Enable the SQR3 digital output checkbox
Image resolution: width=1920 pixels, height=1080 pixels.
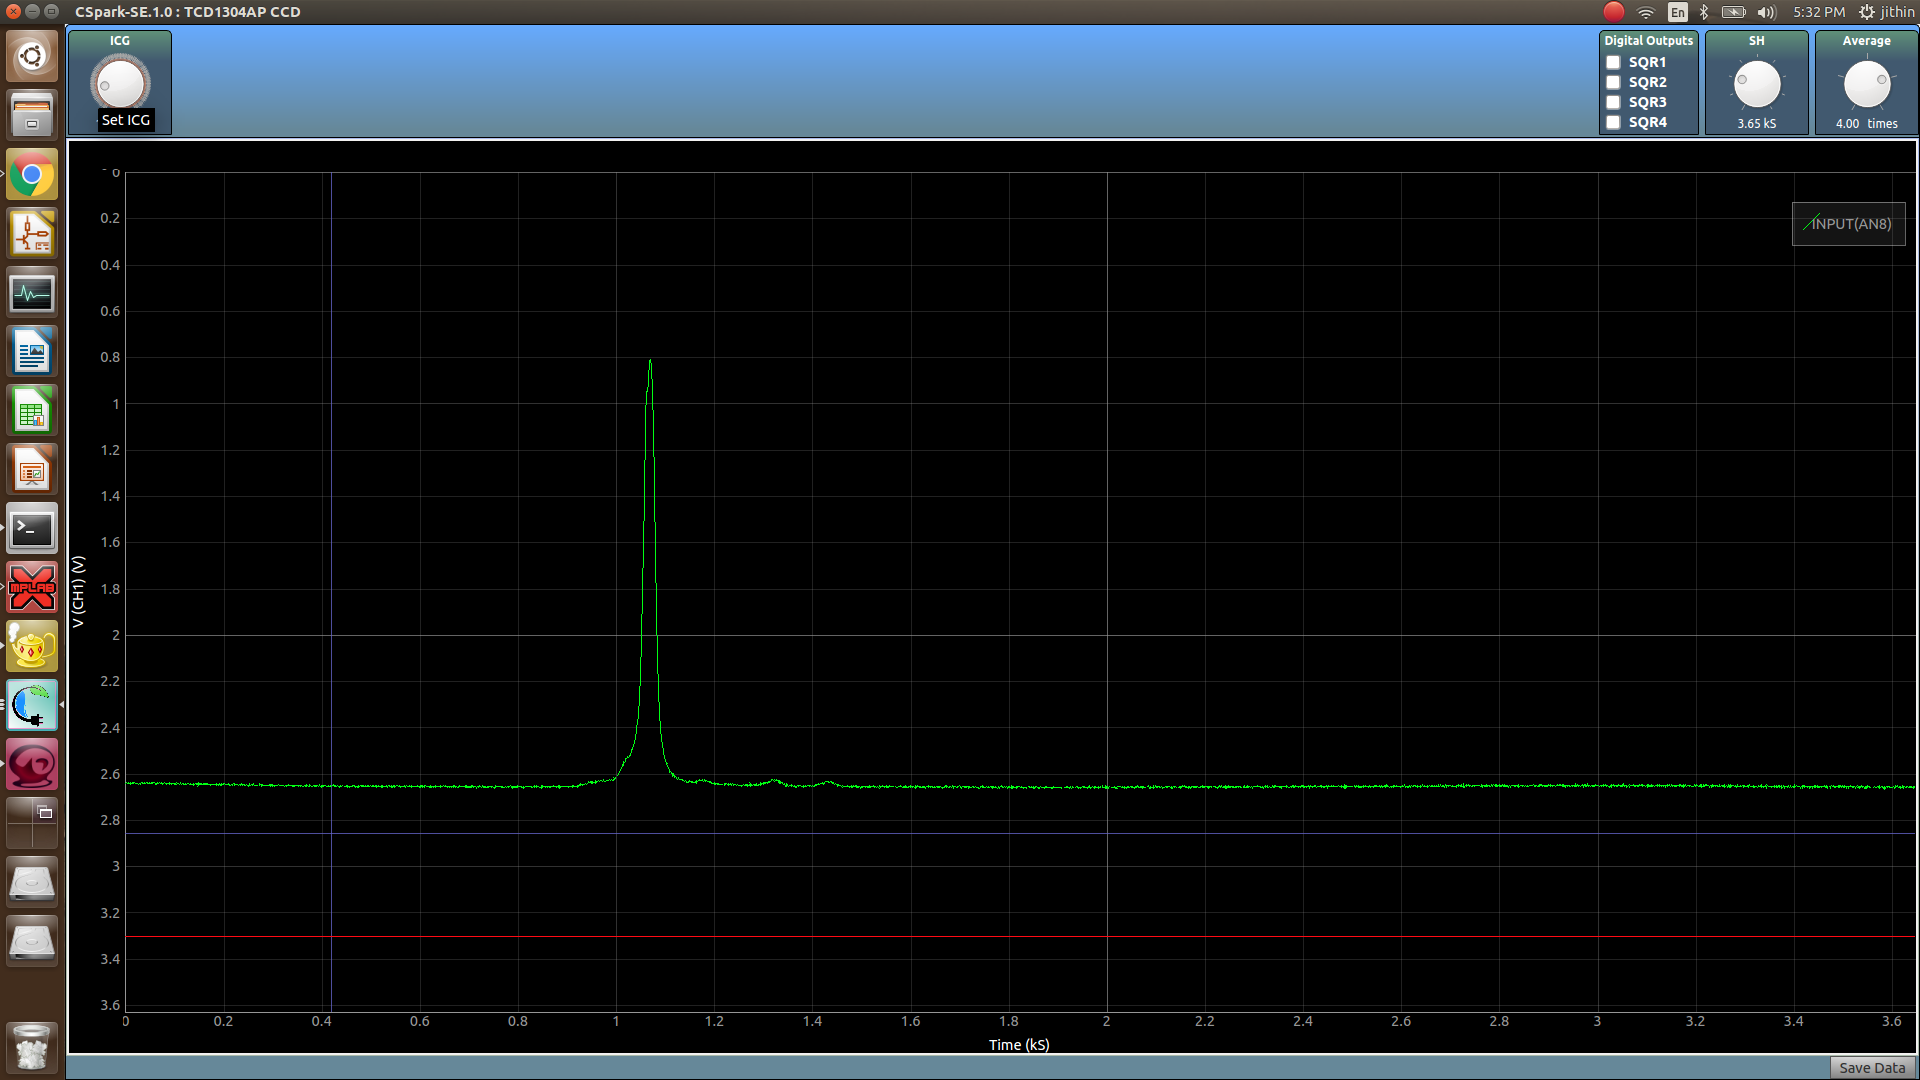[1613, 102]
